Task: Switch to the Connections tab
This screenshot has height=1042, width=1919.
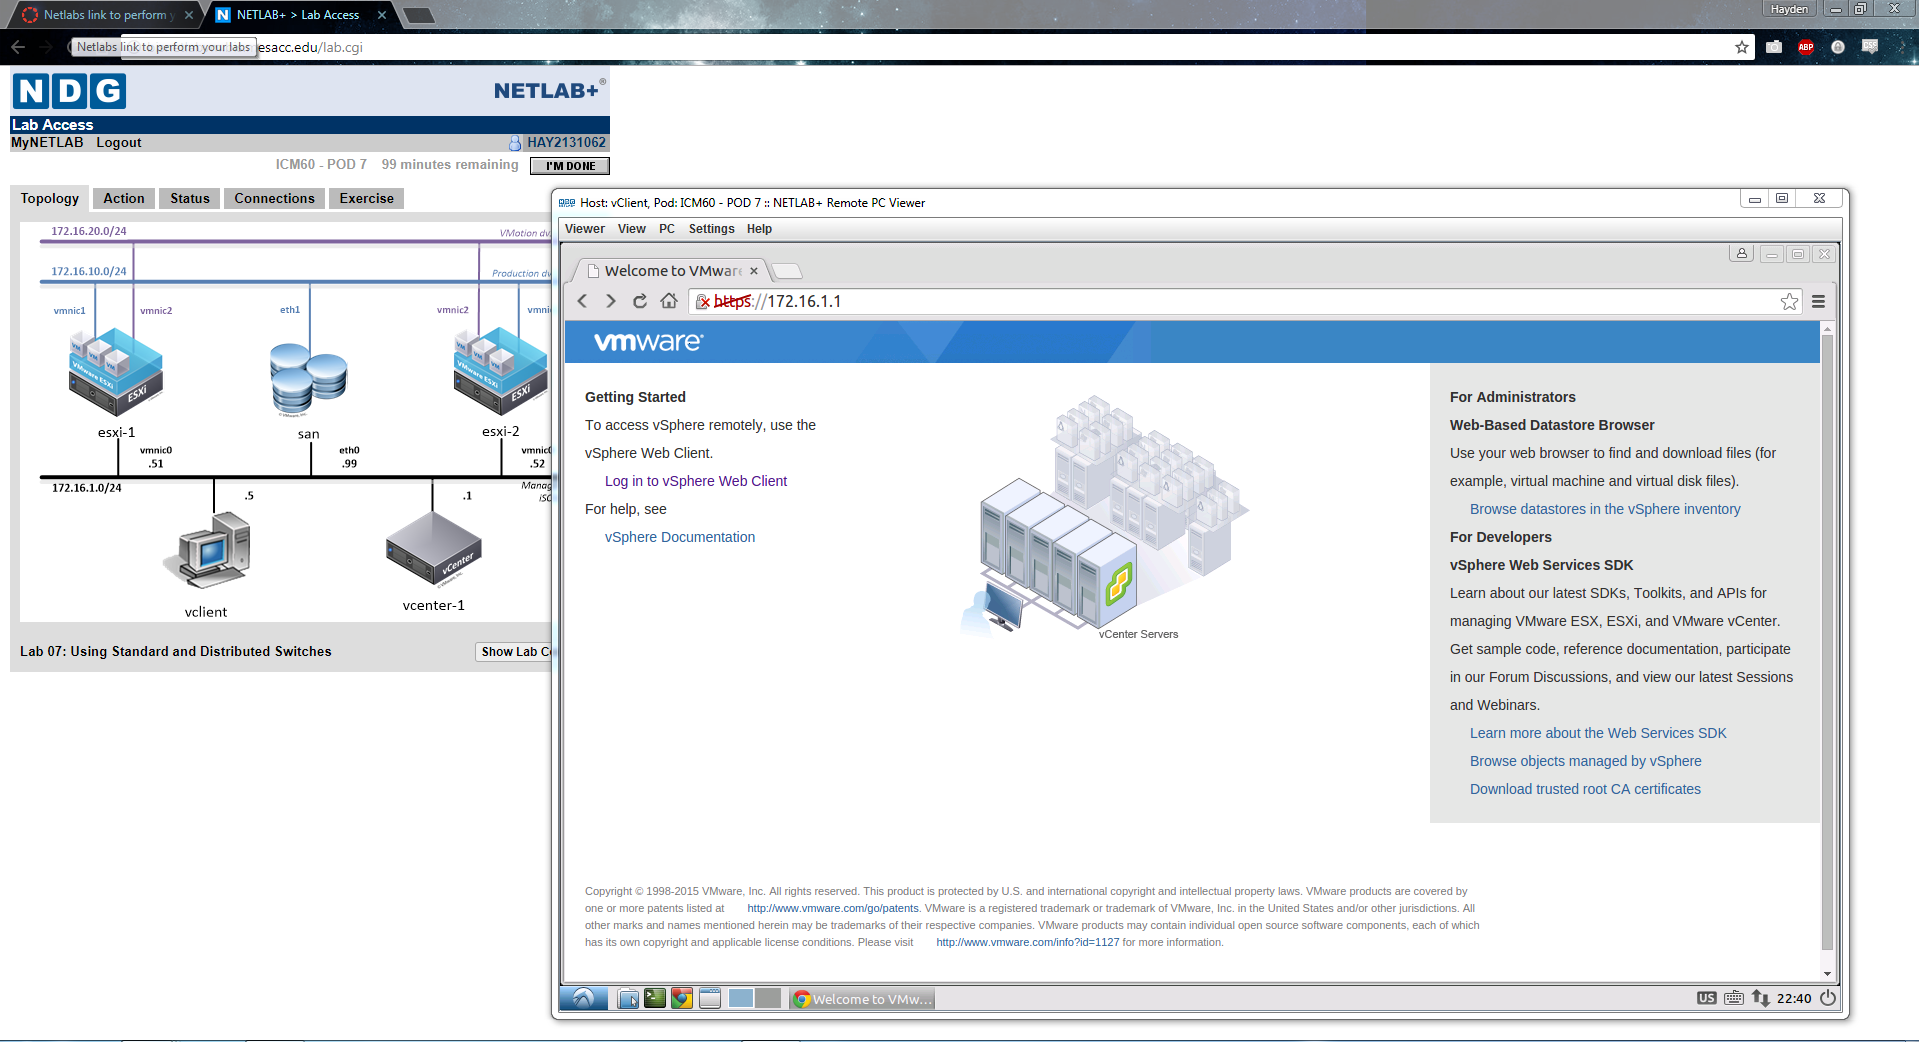Action: (x=275, y=198)
